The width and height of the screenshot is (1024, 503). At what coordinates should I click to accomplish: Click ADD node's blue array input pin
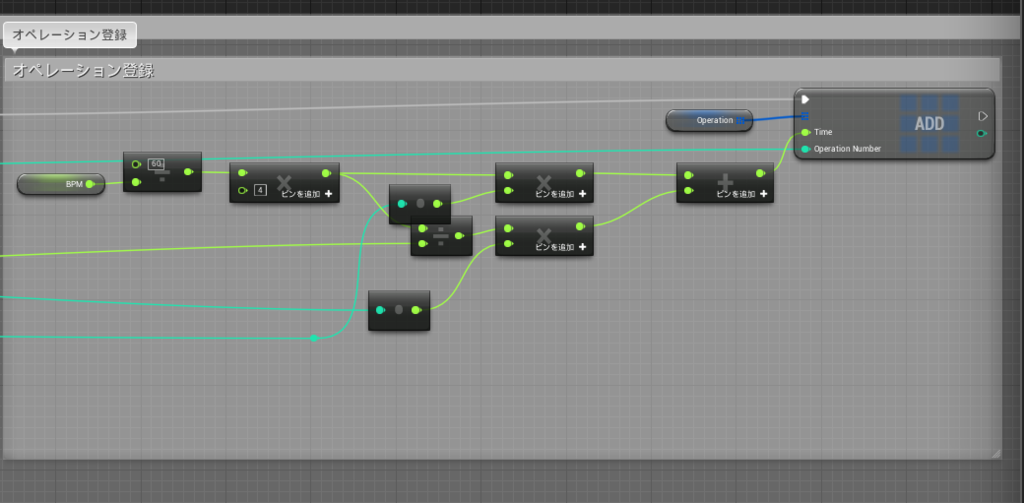click(805, 116)
